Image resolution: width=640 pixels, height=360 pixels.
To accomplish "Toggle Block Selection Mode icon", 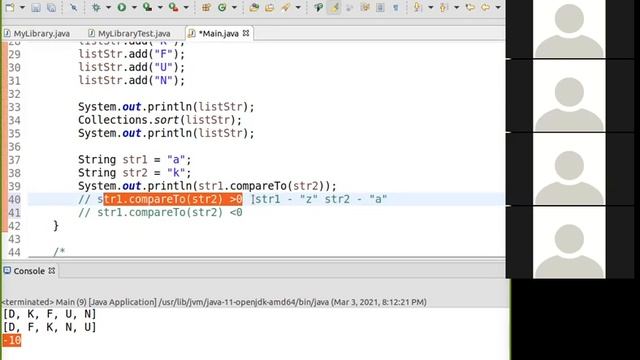I will [x=365, y=7].
